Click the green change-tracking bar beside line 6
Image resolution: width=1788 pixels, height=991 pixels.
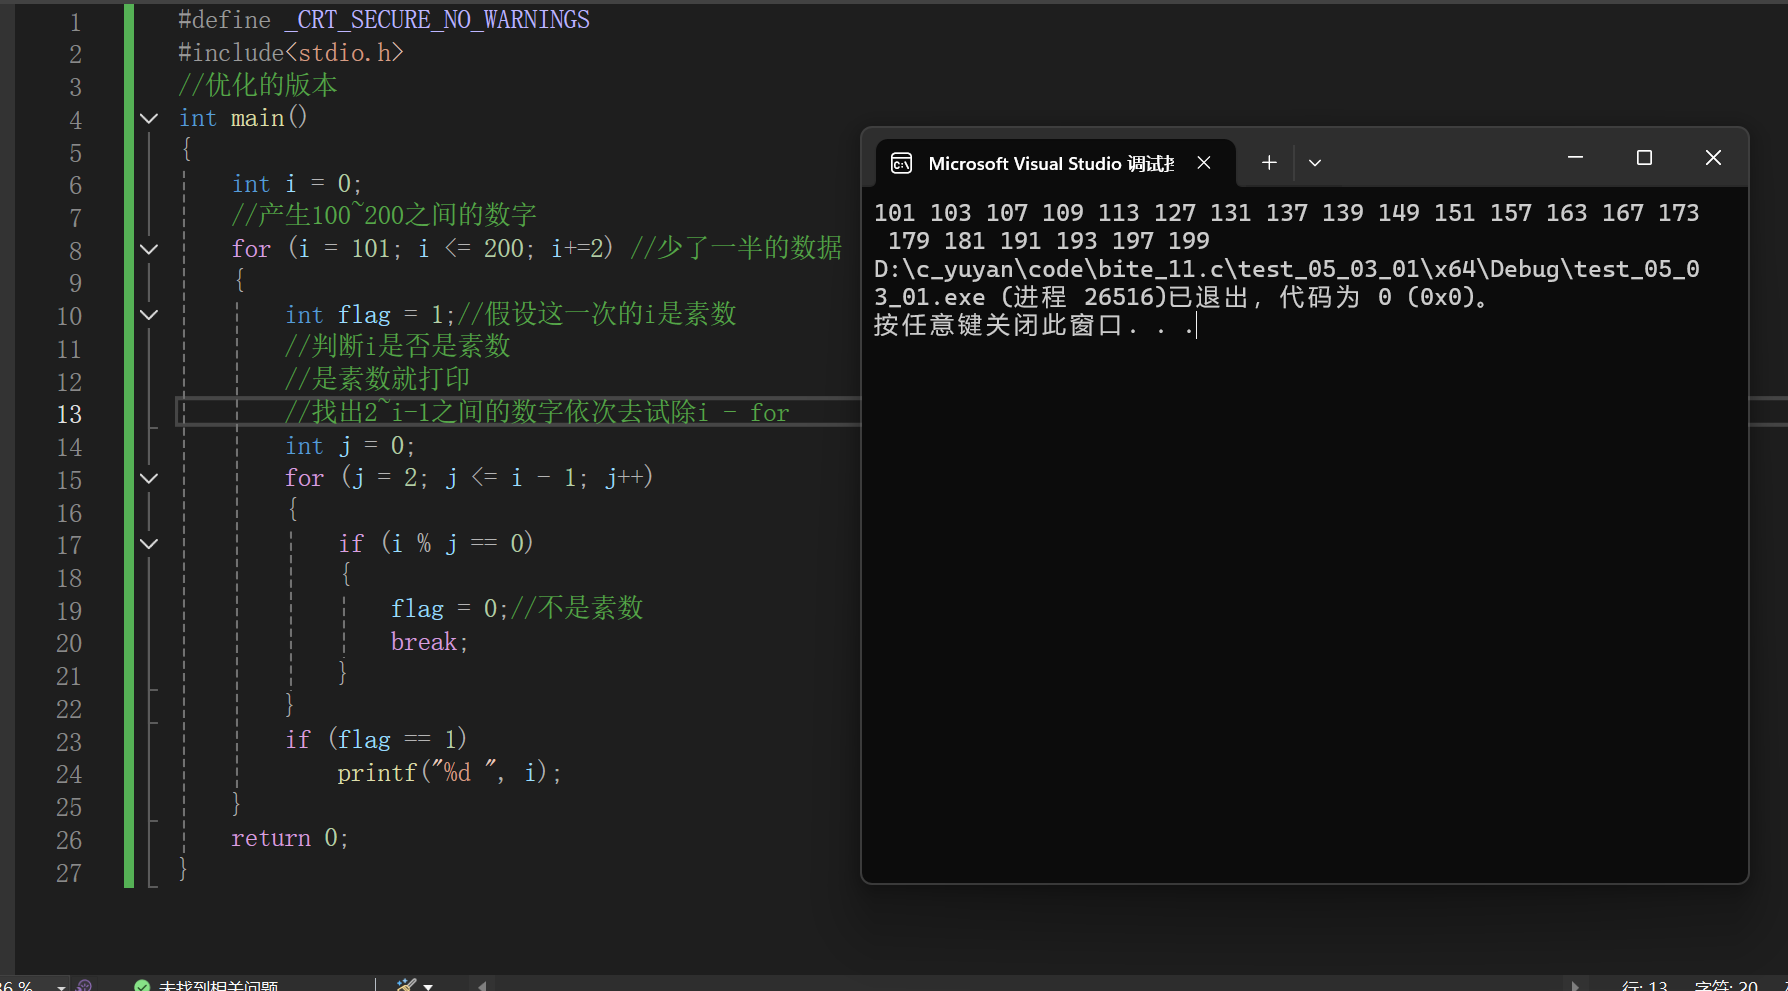pos(128,184)
